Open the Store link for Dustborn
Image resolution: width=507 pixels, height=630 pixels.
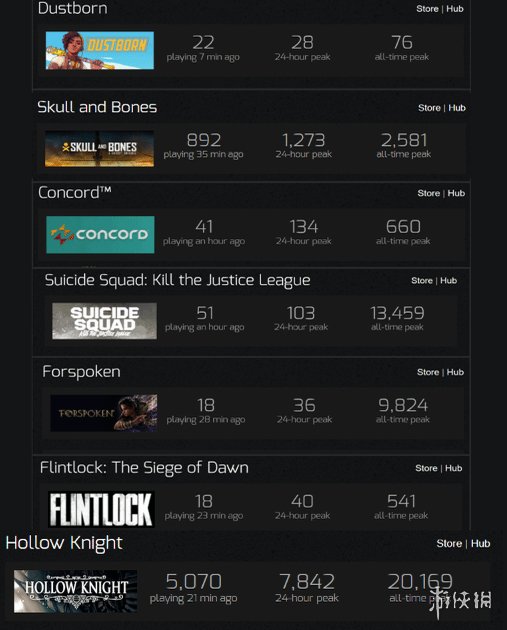pyautogui.click(x=427, y=9)
